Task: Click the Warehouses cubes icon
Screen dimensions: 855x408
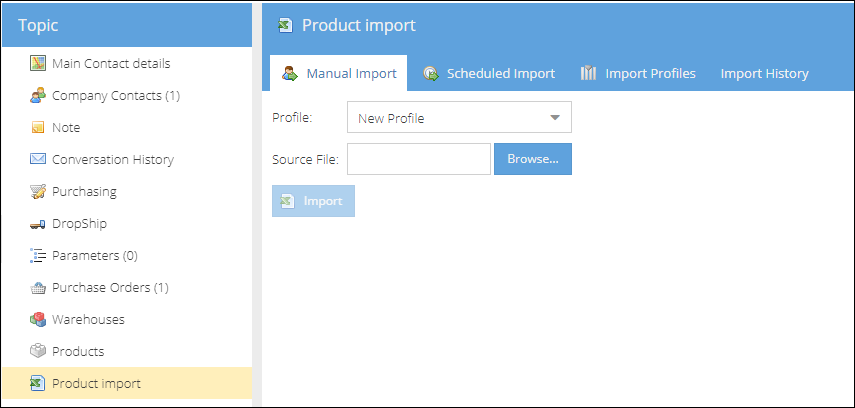Action: [38, 320]
